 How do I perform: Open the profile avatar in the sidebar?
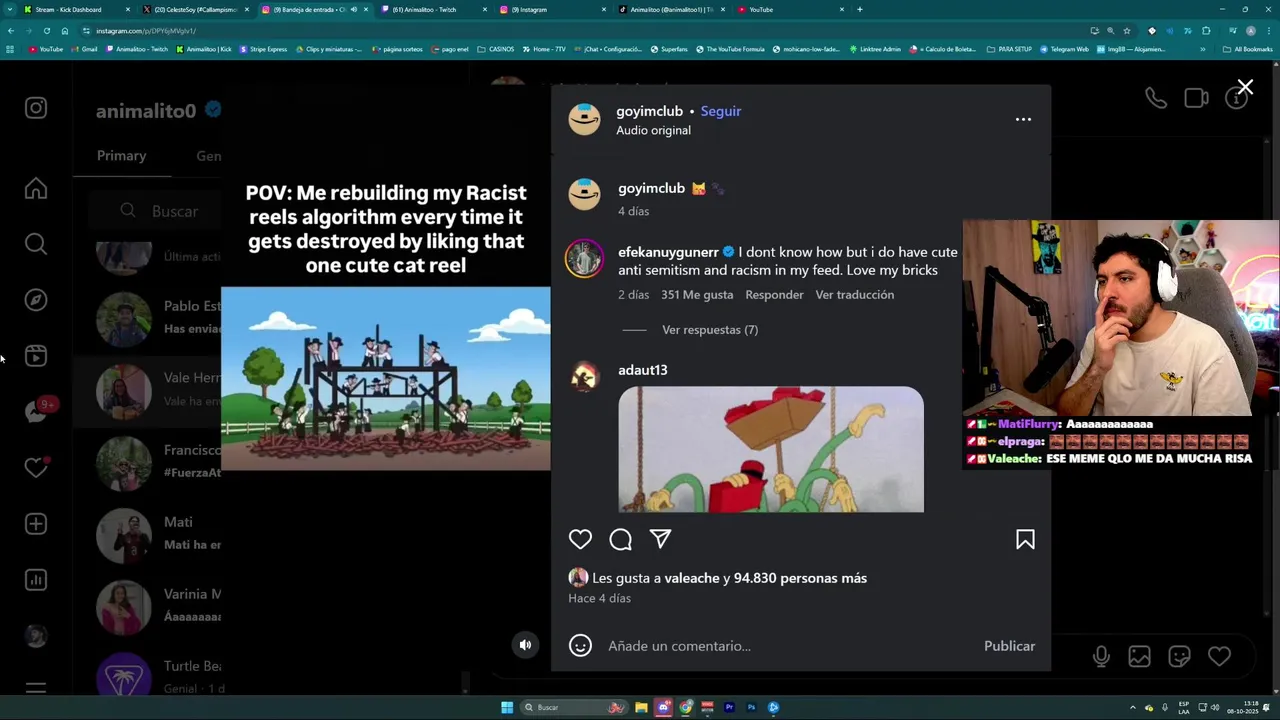(36, 636)
